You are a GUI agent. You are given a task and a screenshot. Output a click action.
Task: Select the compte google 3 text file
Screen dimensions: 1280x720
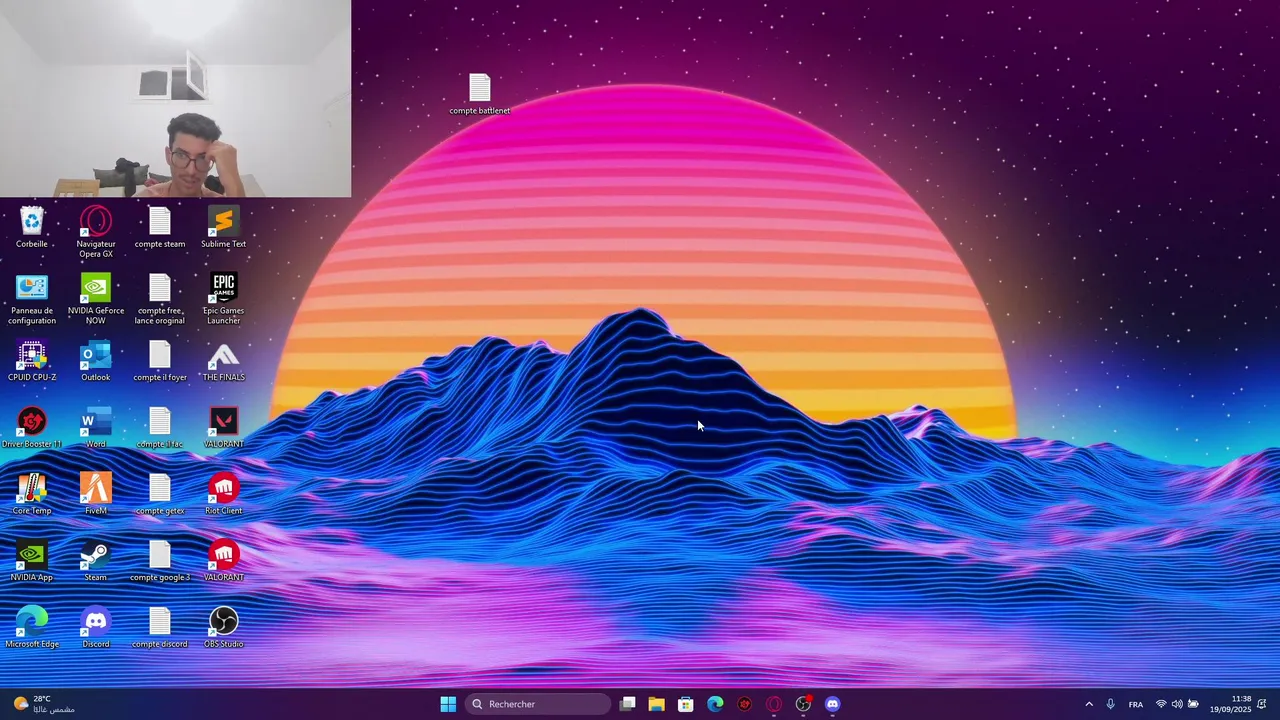160,562
